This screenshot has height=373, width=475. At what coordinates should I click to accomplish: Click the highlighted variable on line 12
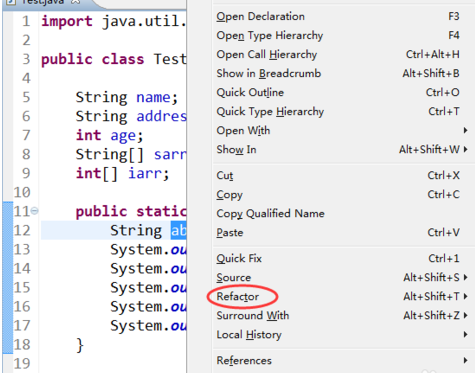pos(178,230)
